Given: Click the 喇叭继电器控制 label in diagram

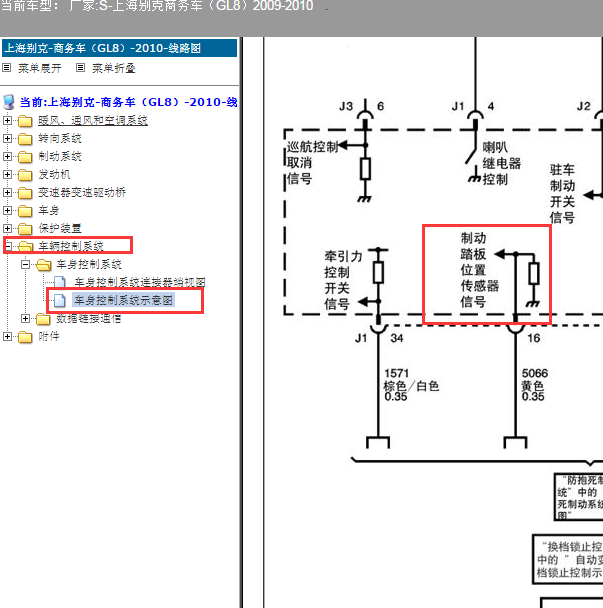Looking at the screenshot, I should 501,163.
